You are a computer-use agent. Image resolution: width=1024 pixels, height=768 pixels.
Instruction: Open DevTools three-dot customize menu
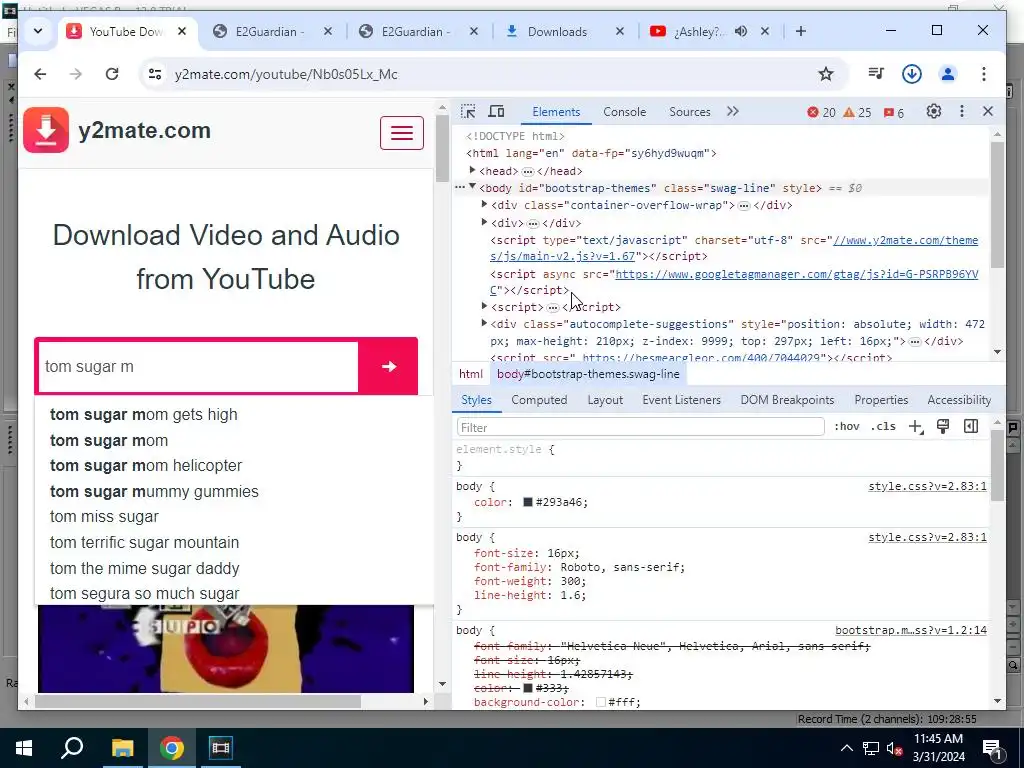961,112
